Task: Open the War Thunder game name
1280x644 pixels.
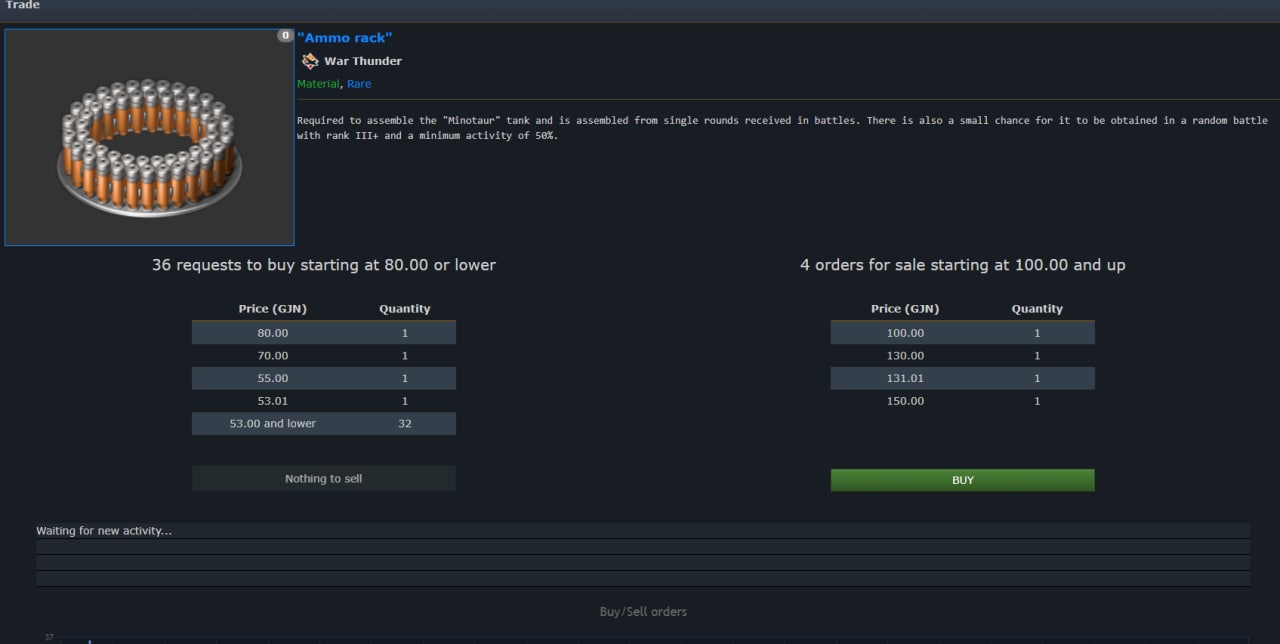Action: click(363, 61)
